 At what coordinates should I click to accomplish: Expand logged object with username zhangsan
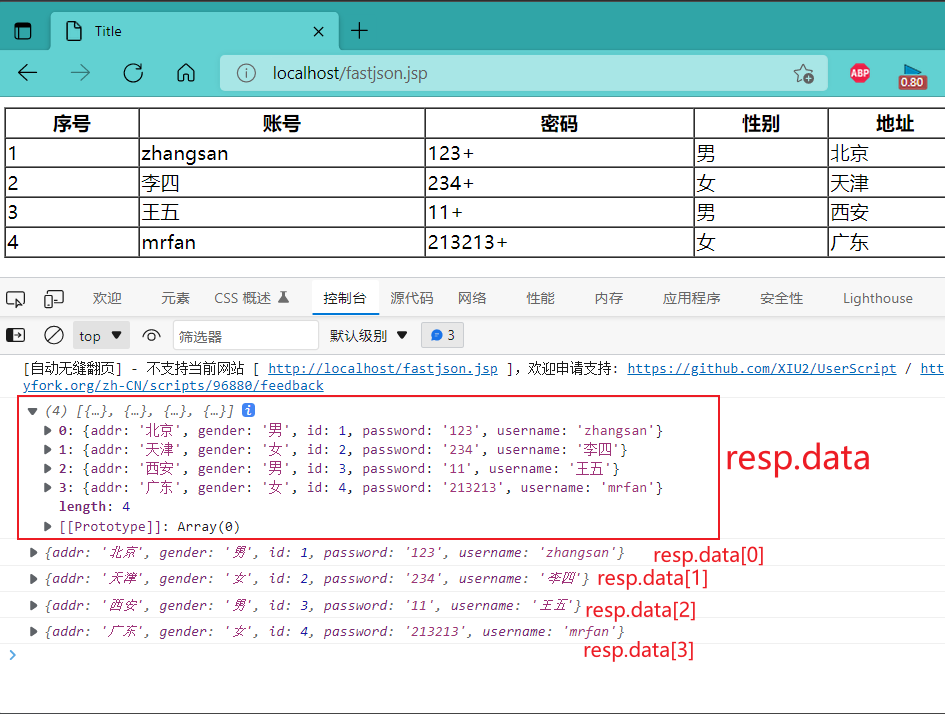pos(34,553)
